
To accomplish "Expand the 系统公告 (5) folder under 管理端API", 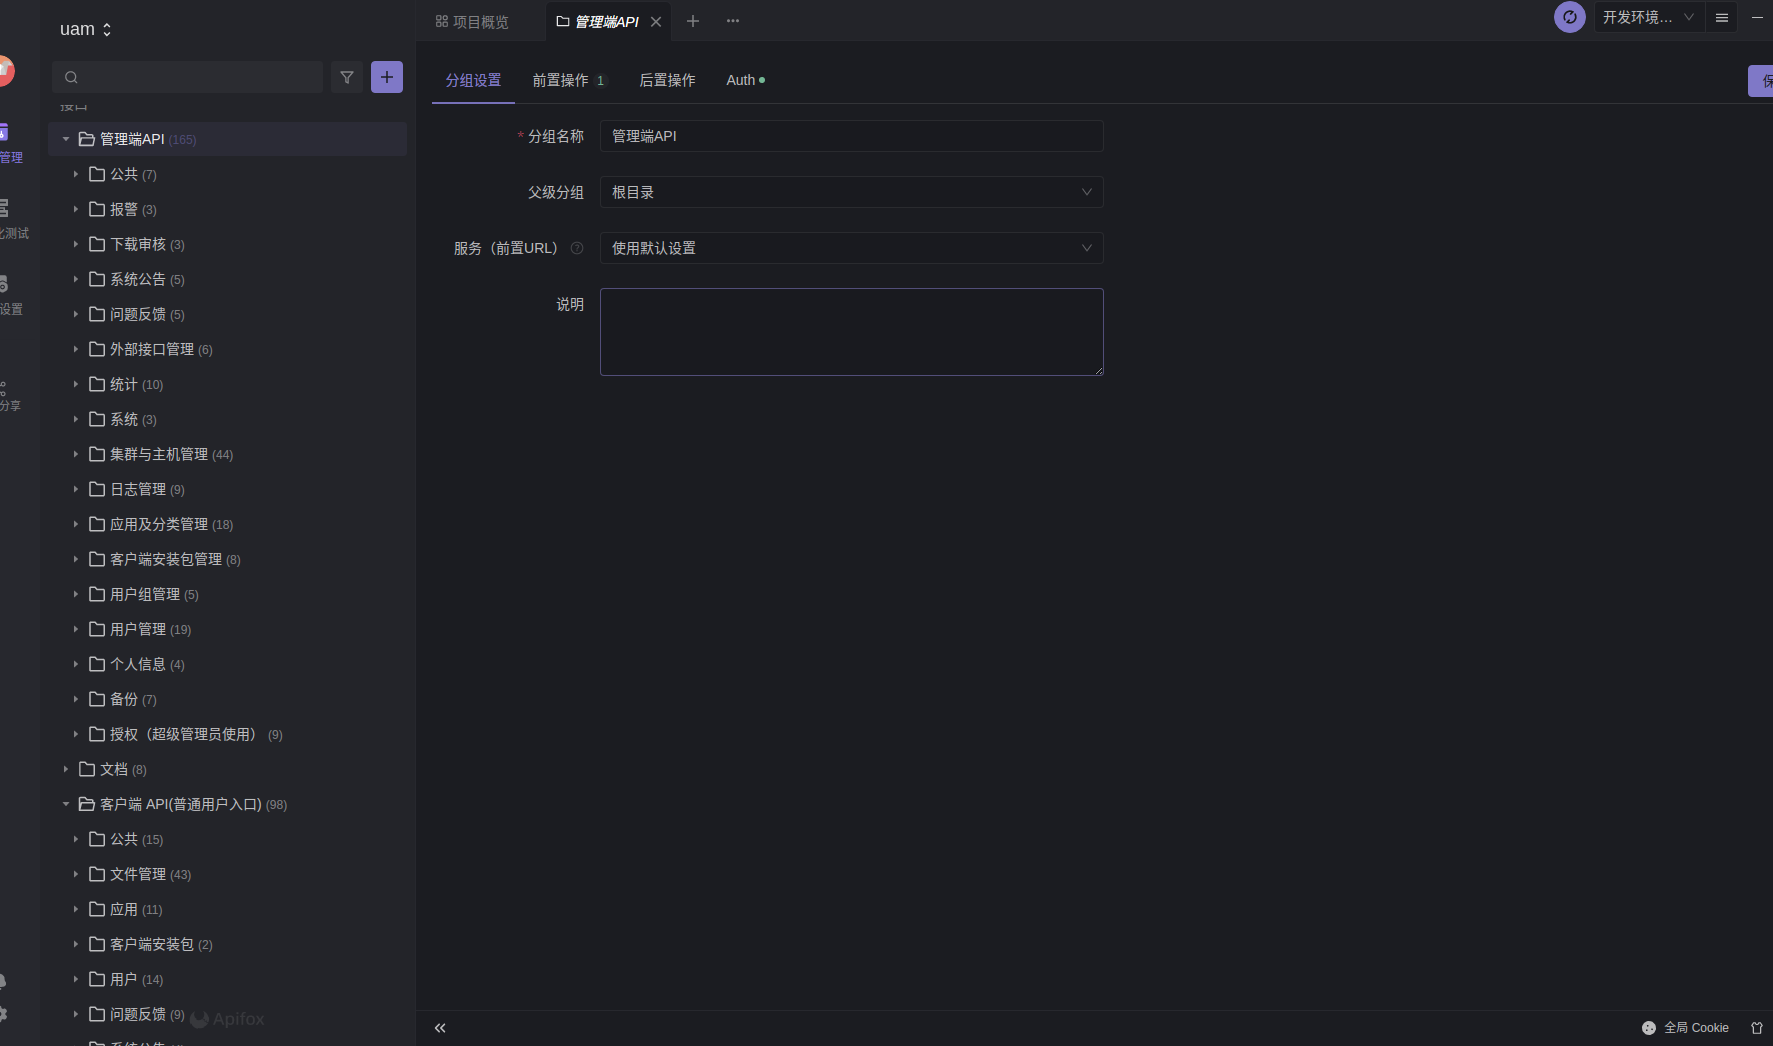I will pos(75,279).
